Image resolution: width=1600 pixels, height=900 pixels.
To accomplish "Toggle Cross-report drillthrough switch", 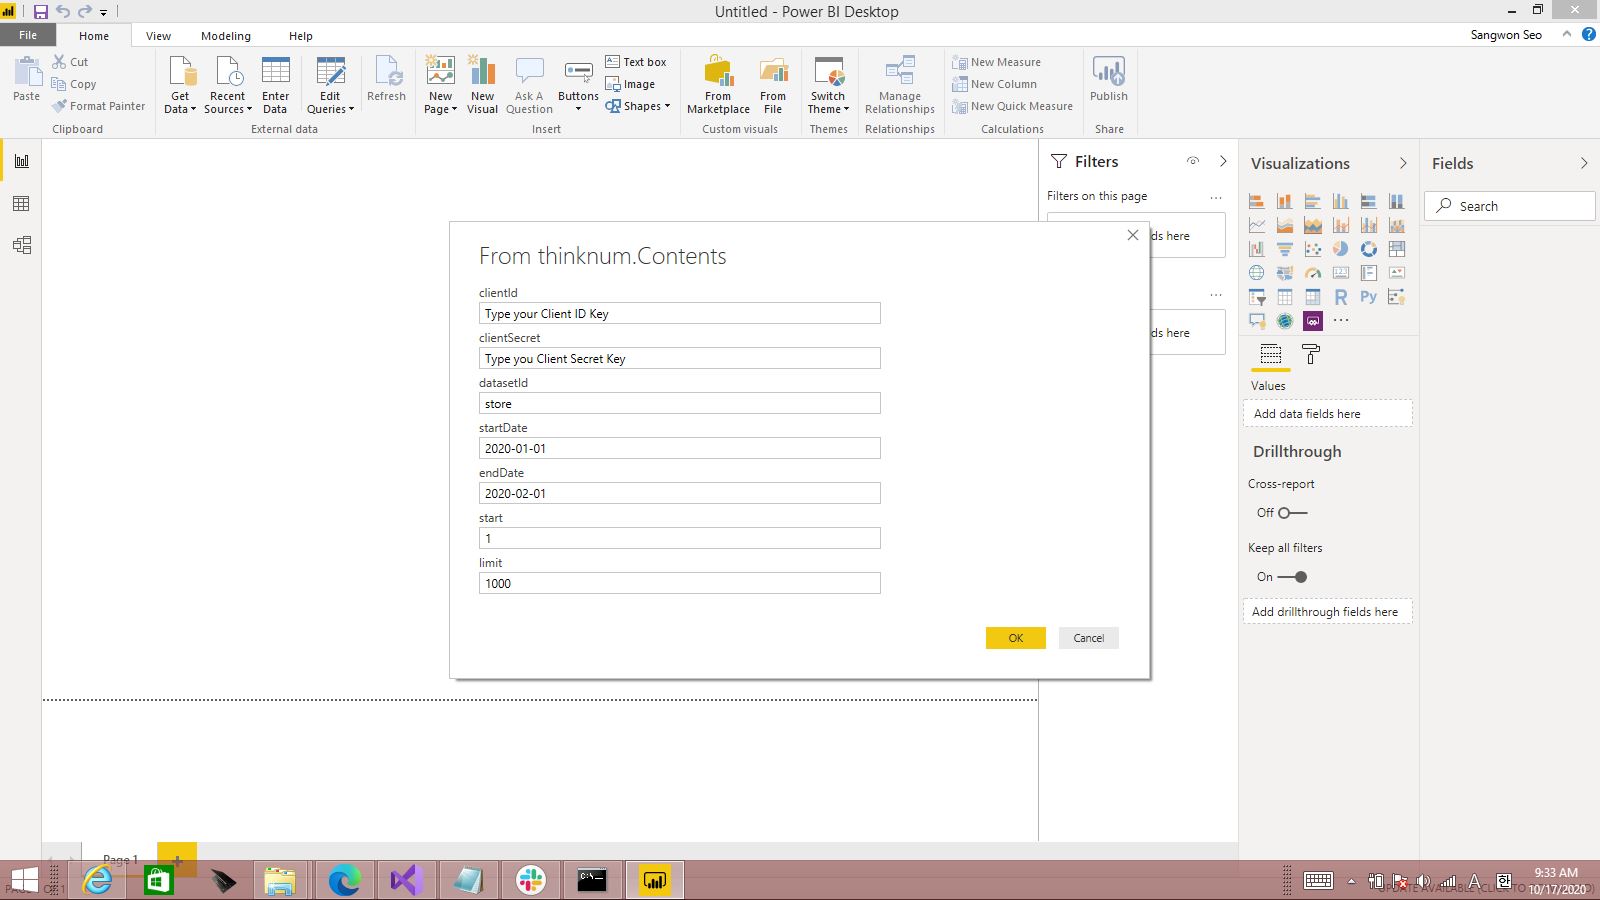I will click(1292, 513).
